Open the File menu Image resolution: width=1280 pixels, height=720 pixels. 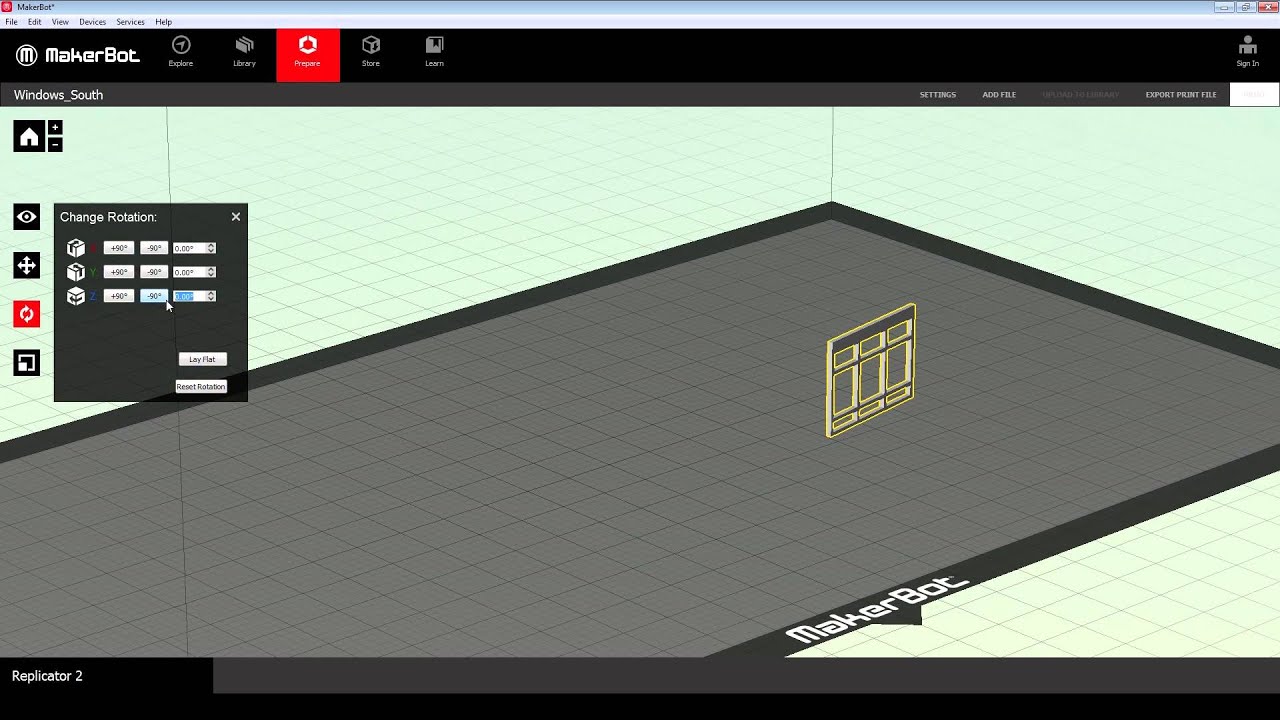point(11,21)
